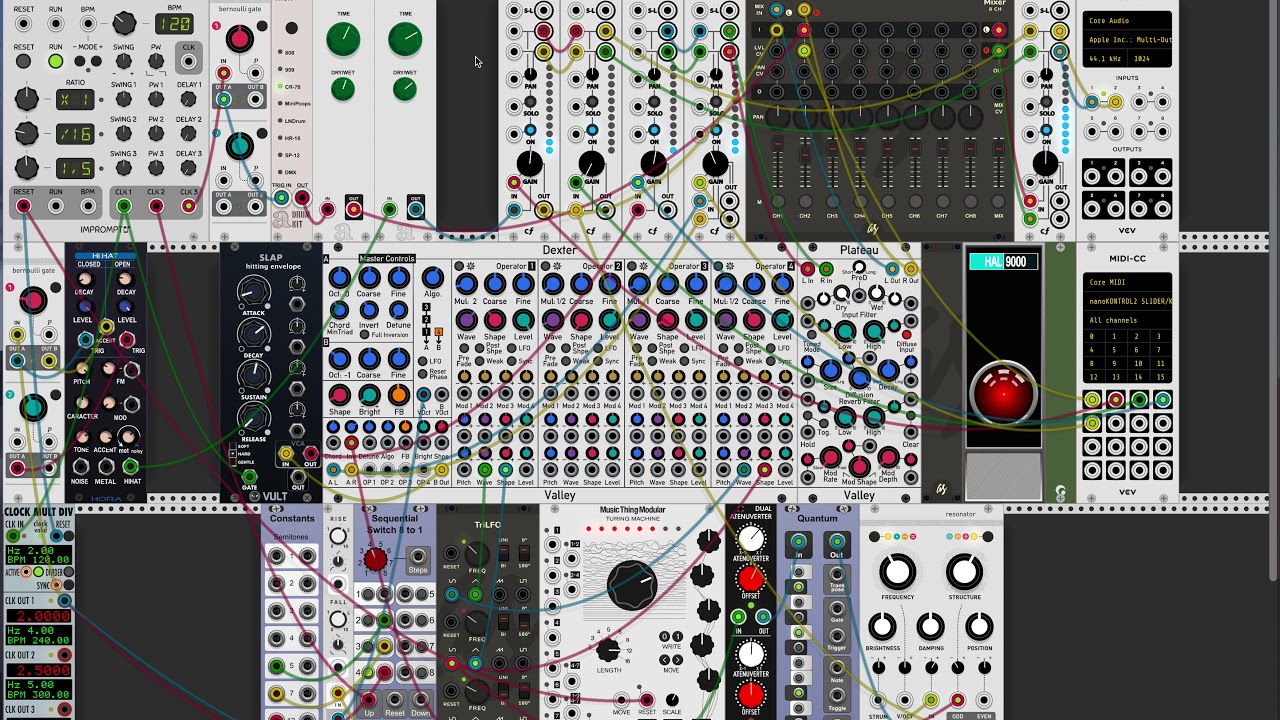Open the Core MIDI driver selector
Image resolution: width=1280 pixels, height=720 pixels.
point(1126,282)
